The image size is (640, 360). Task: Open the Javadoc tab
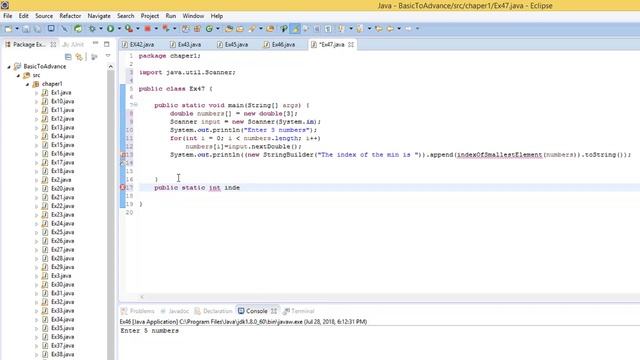click(175, 311)
